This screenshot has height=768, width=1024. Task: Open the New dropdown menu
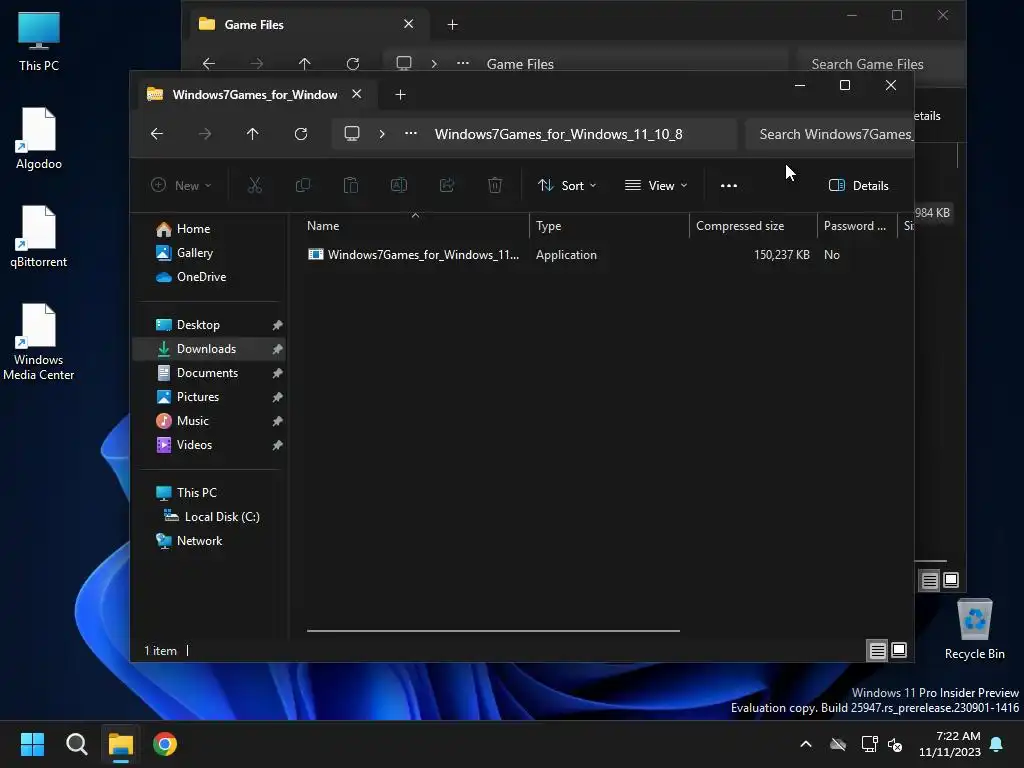pos(182,185)
